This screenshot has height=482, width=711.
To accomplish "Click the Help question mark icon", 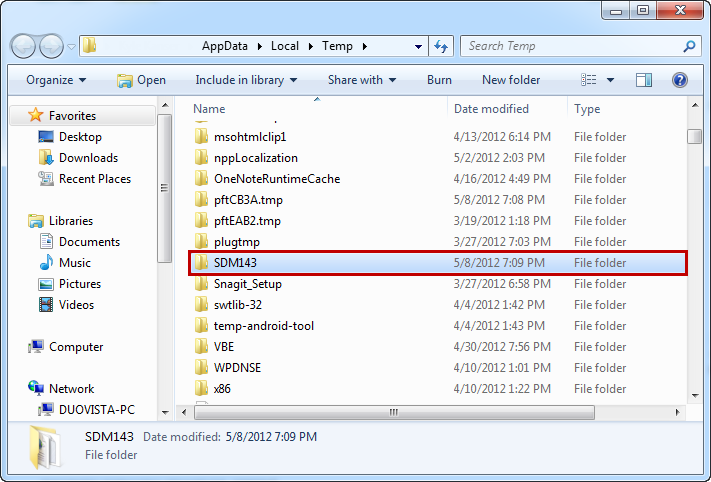I will click(680, 80).
